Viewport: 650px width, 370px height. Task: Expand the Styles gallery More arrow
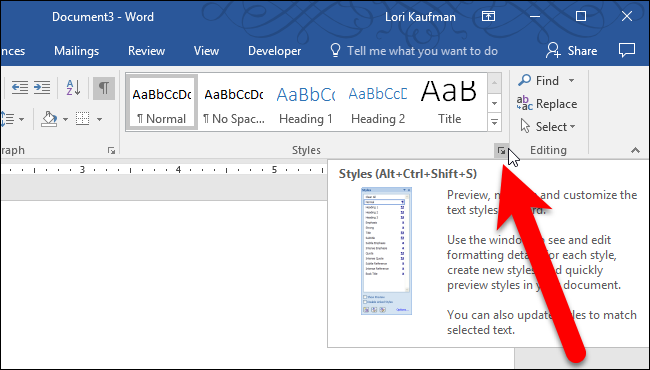coord(494,122)
